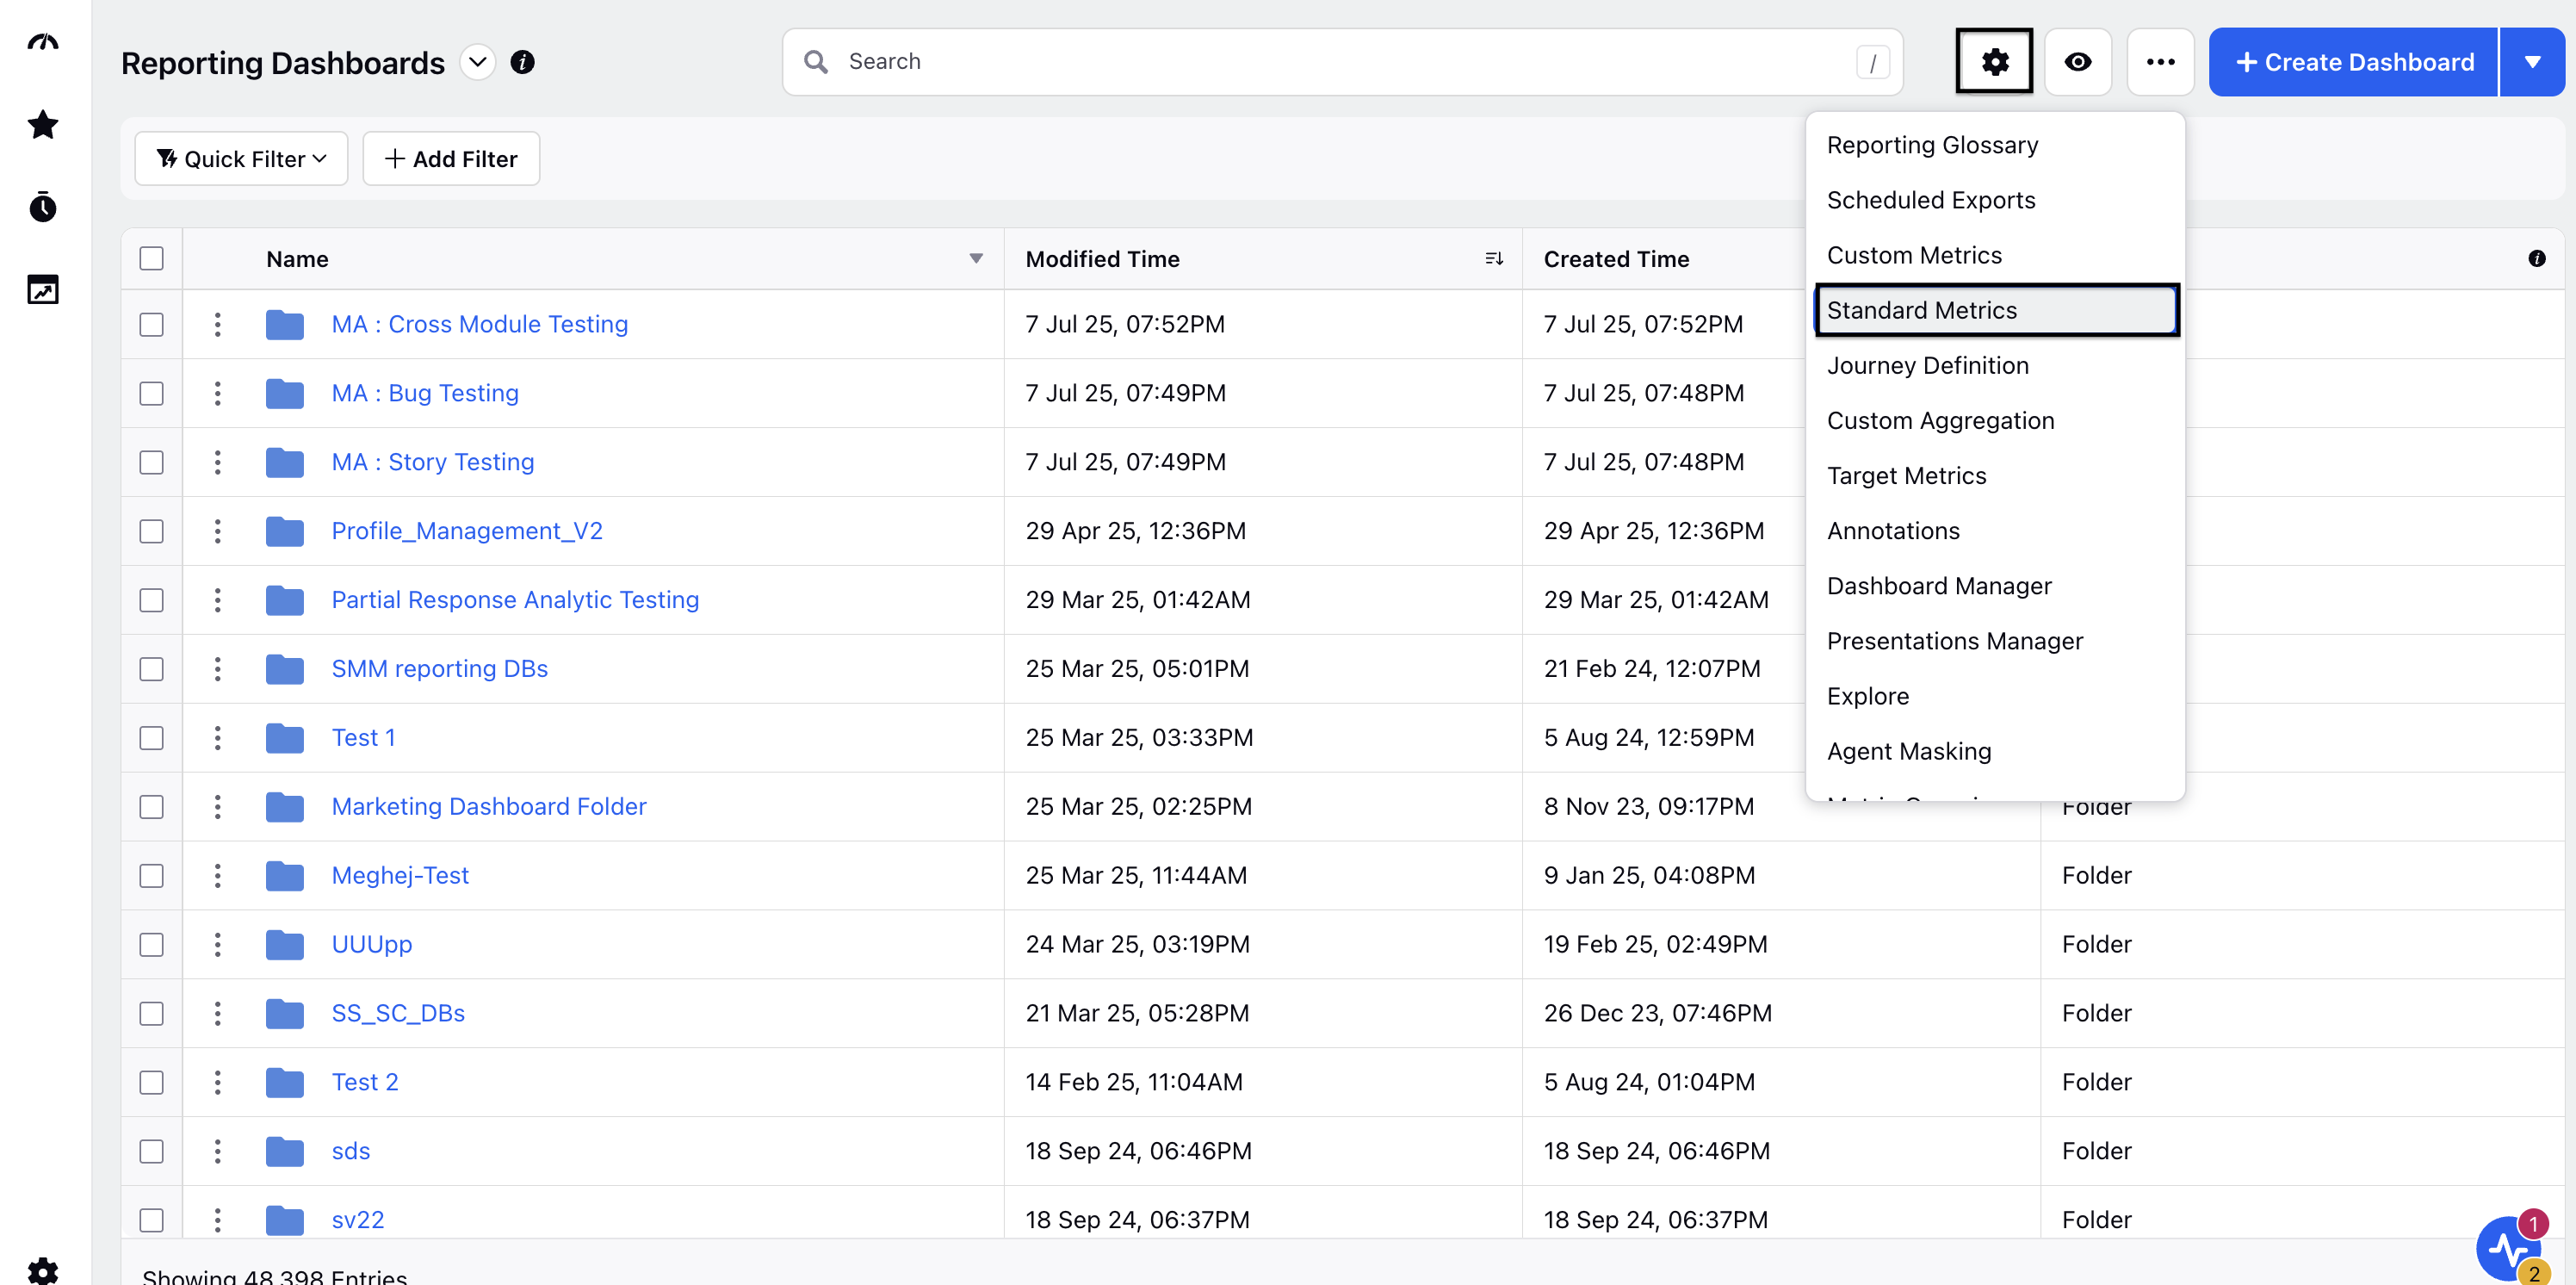Viewport: 2576px width, 1285px height.
Task: Click the Add Filter button
Action: [451, 159]
